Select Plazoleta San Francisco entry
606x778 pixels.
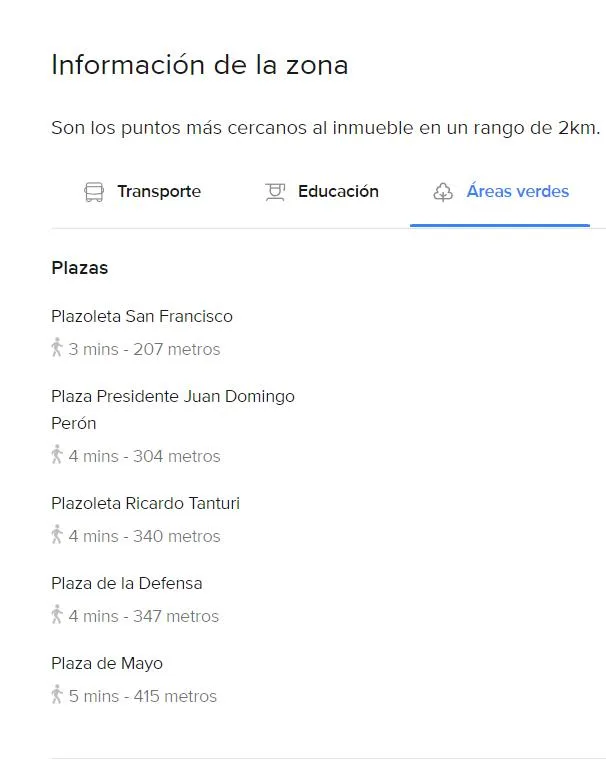coord(142,317)
